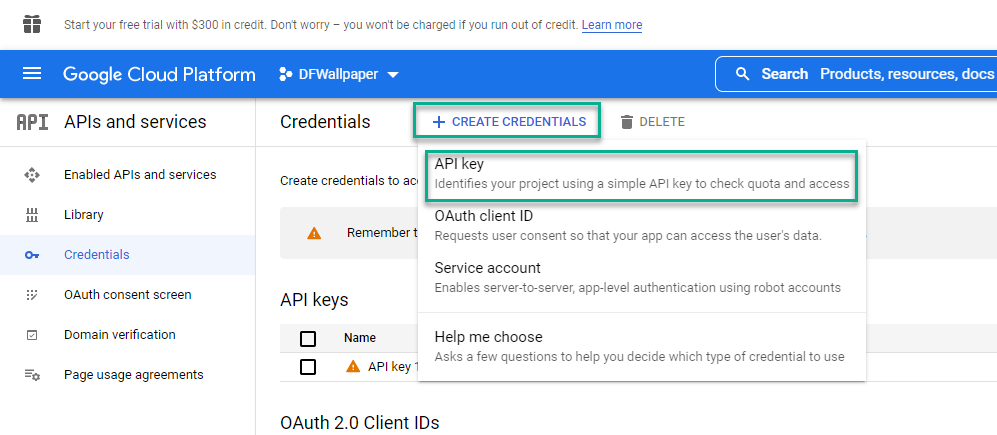This screenshot has height=435, width=997.
Task: Click the Credentials key icon
Action: coord(32,255)
